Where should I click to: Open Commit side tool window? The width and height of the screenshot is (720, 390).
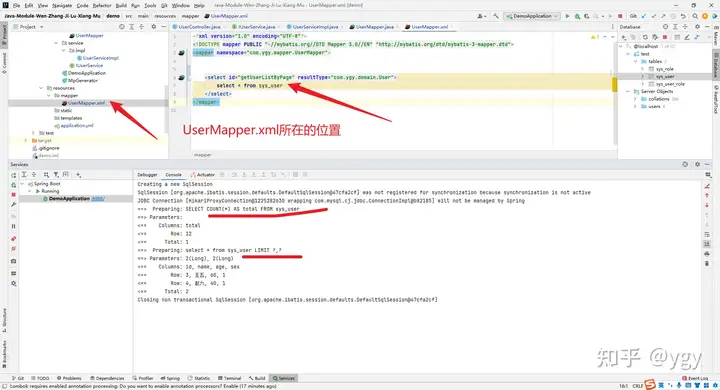pos(4,63)
